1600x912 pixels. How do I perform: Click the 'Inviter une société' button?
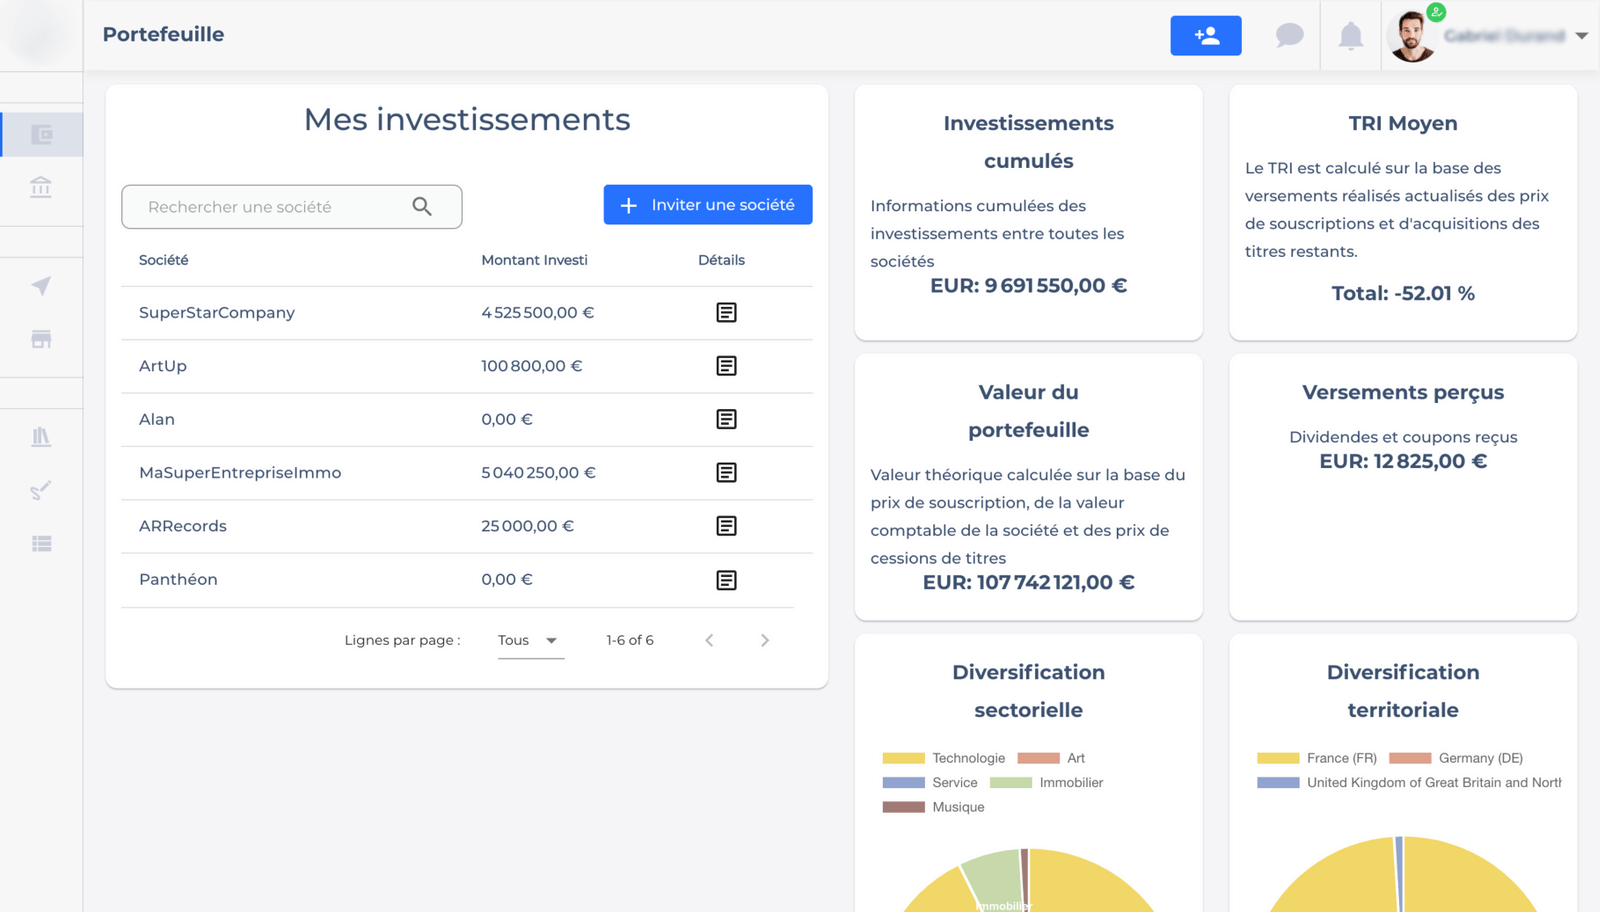coord(707,205)
